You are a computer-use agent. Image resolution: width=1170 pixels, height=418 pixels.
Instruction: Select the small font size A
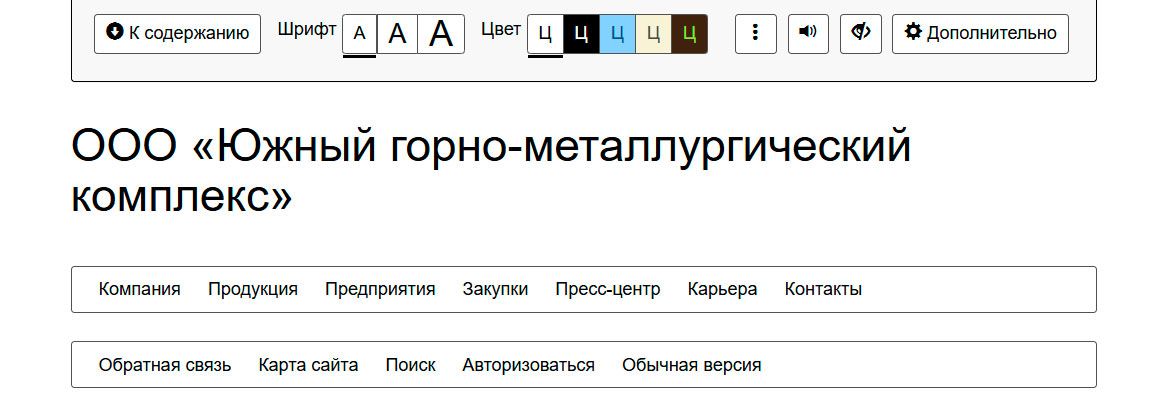pyautogui.click(x=360, y=34)
